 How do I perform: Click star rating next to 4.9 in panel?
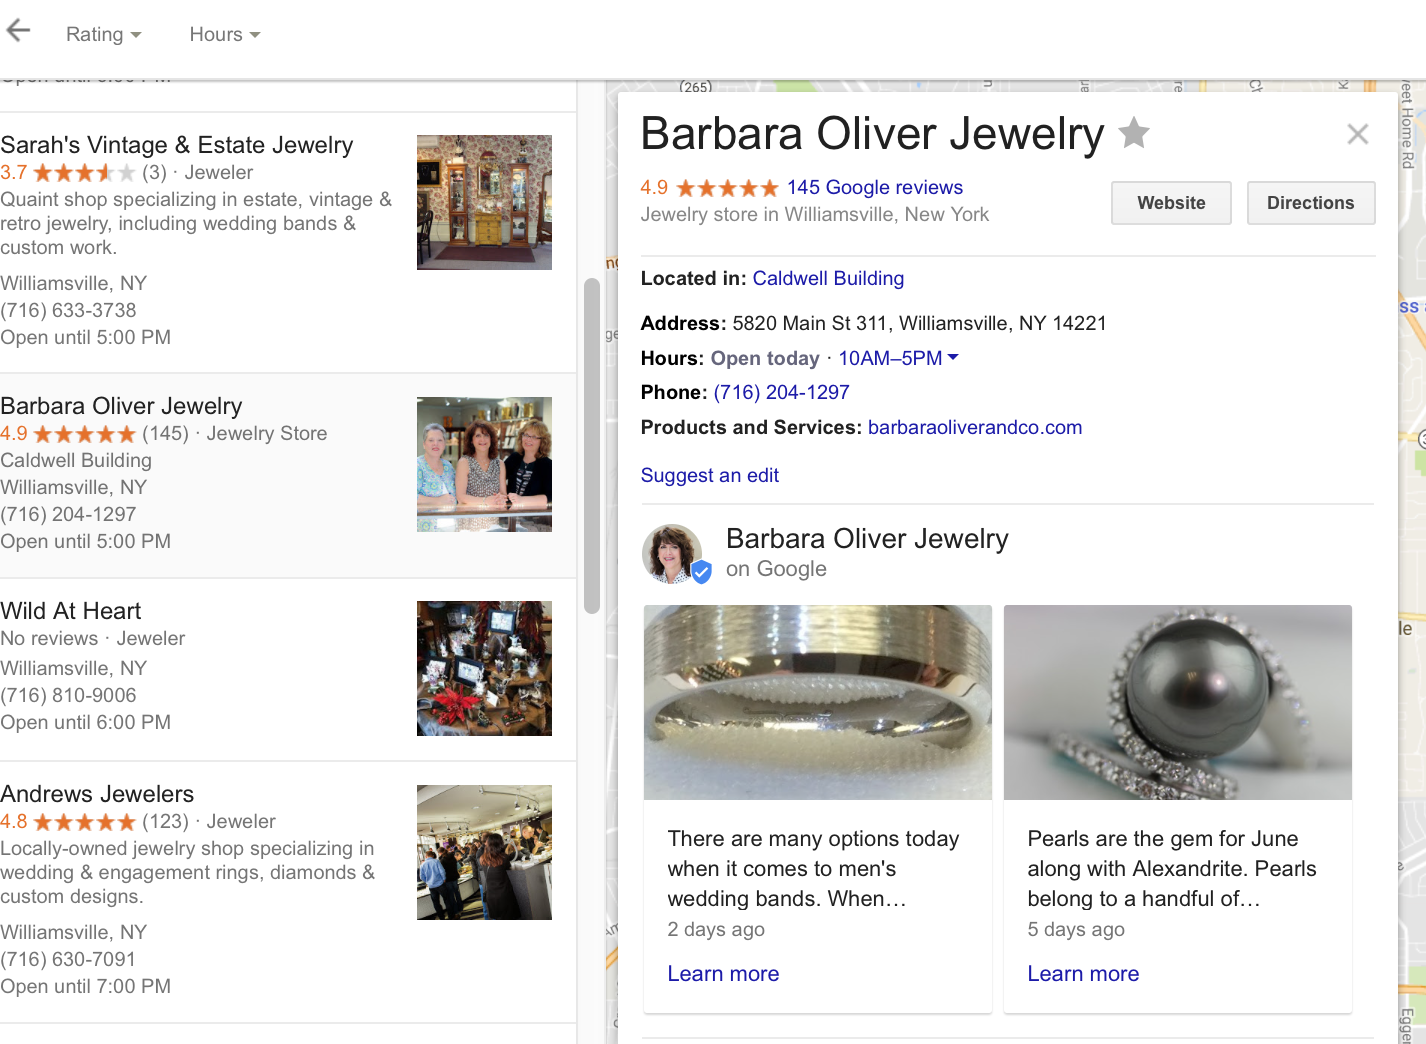(x=727, y=188)
